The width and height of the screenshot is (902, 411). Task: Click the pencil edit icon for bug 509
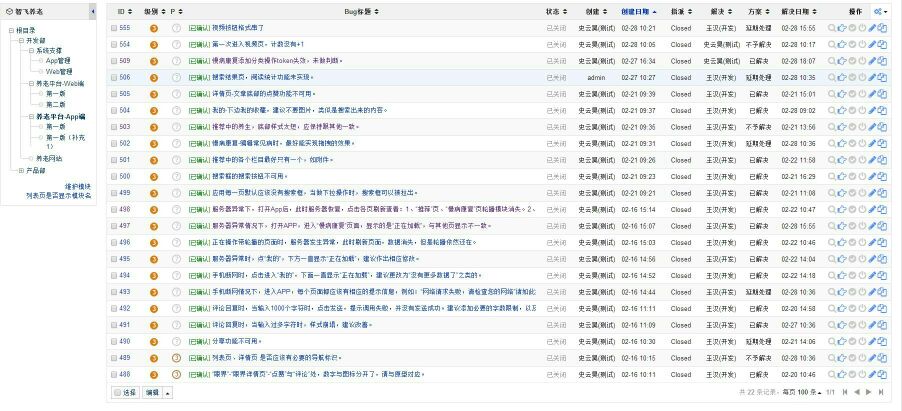[x=871, y=61]
